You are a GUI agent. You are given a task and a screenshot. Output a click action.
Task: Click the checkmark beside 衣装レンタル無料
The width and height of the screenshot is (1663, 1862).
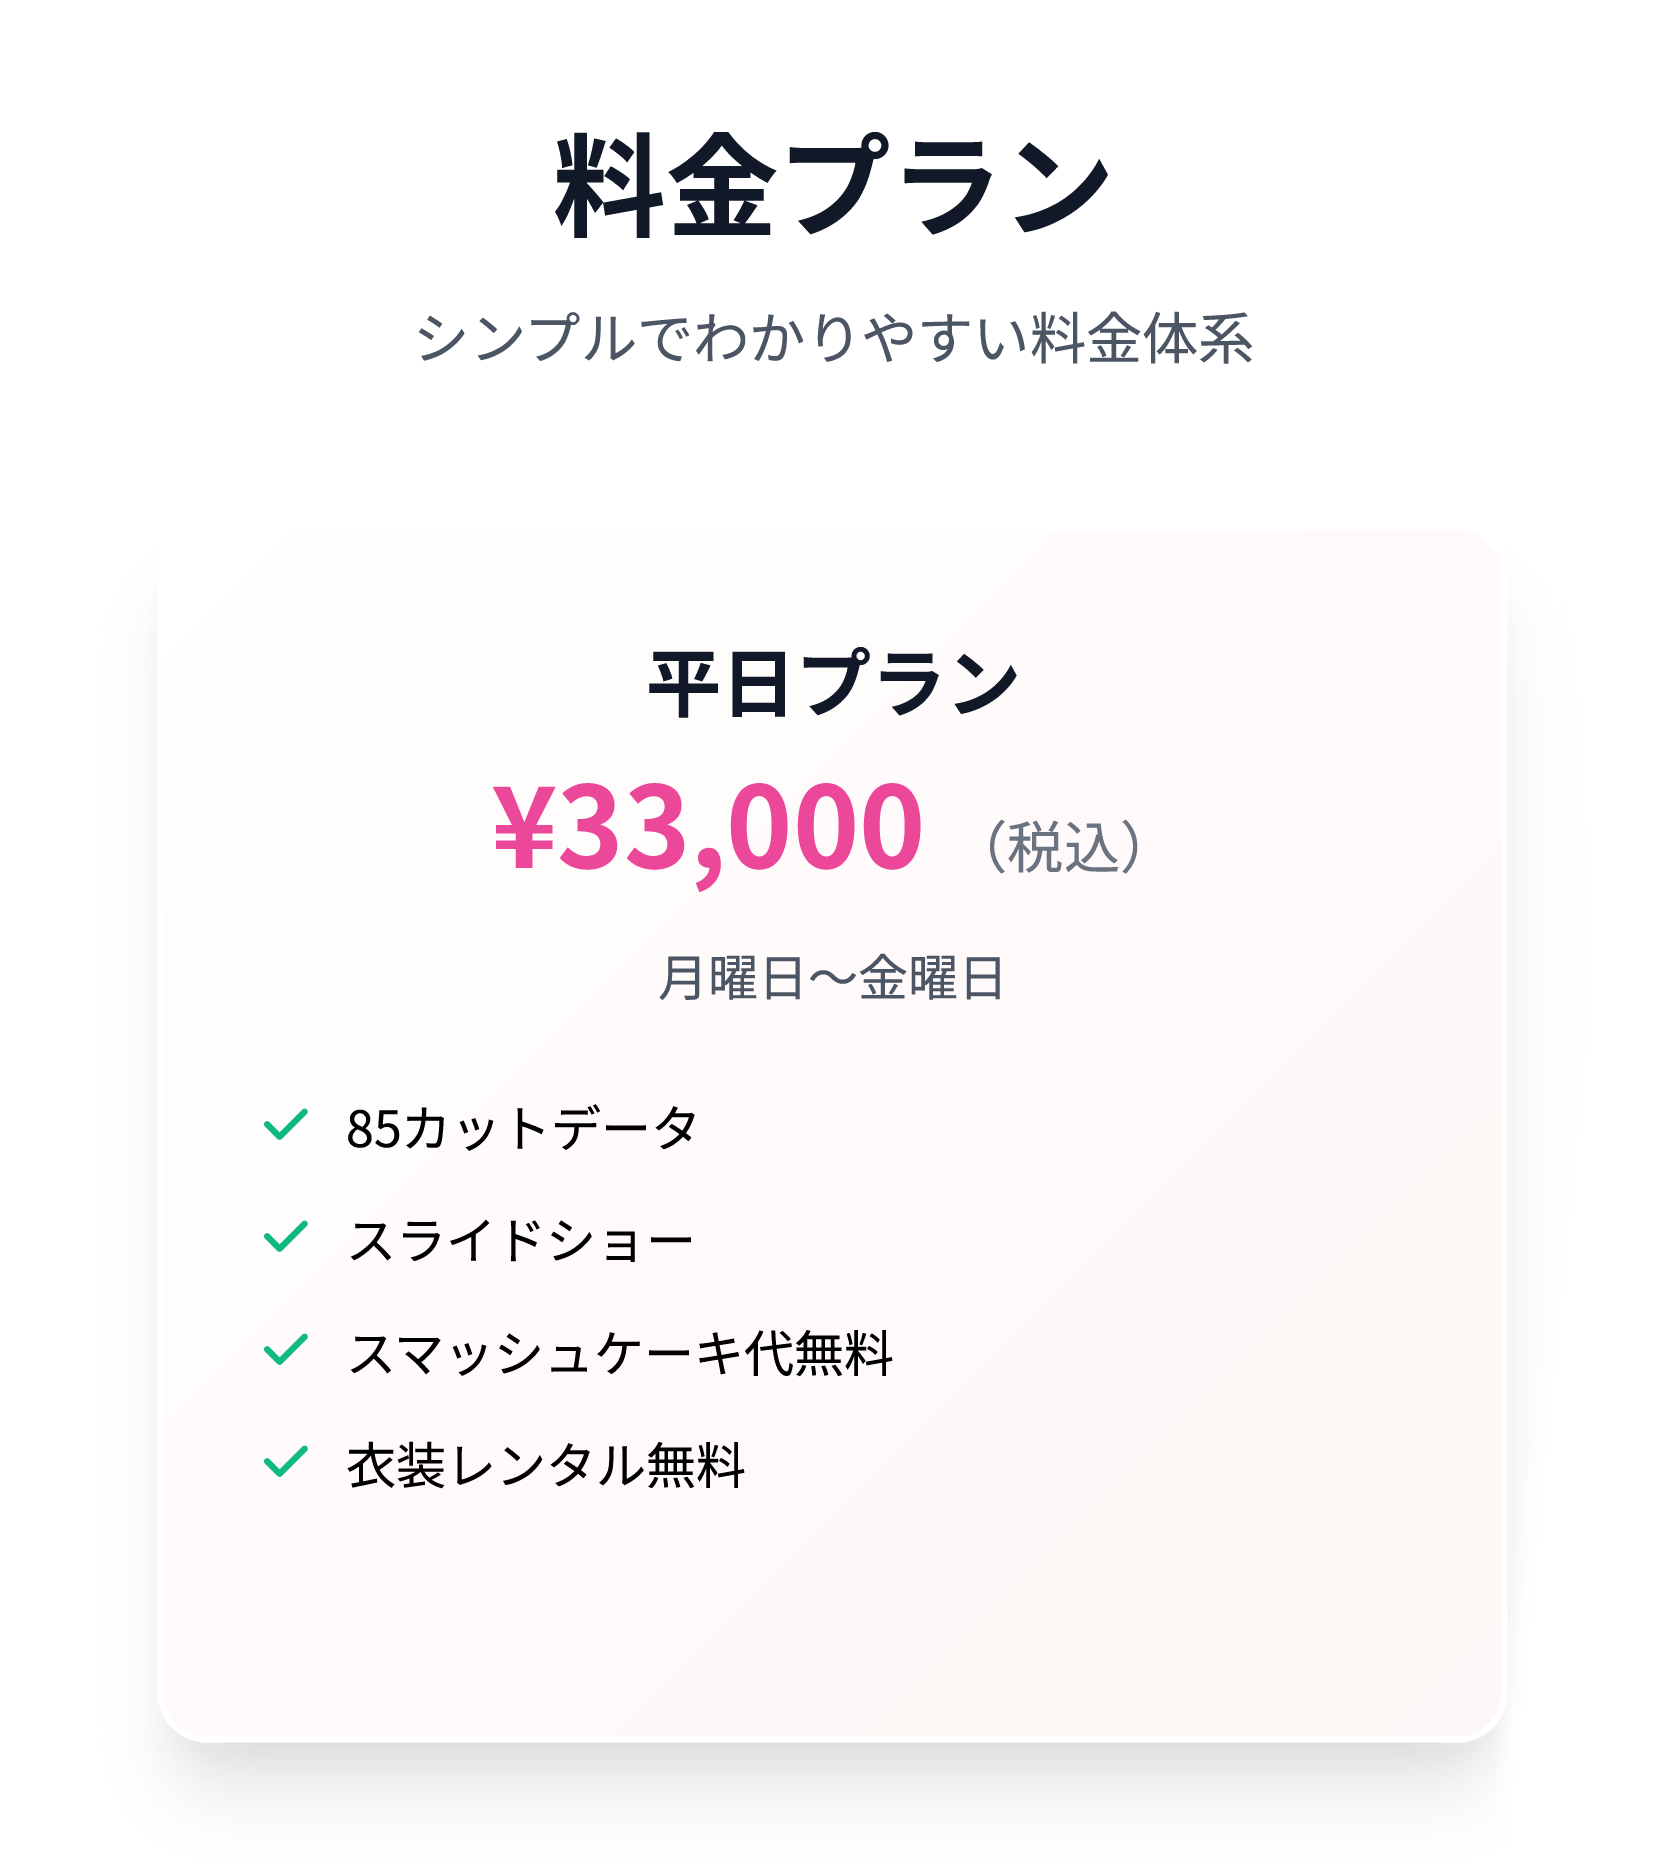285,1462
